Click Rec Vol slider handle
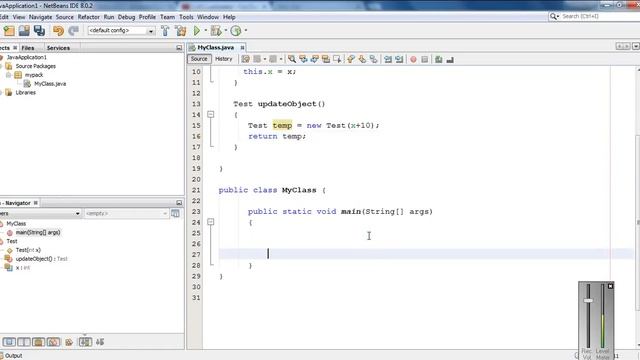 [x=588, y=301]
